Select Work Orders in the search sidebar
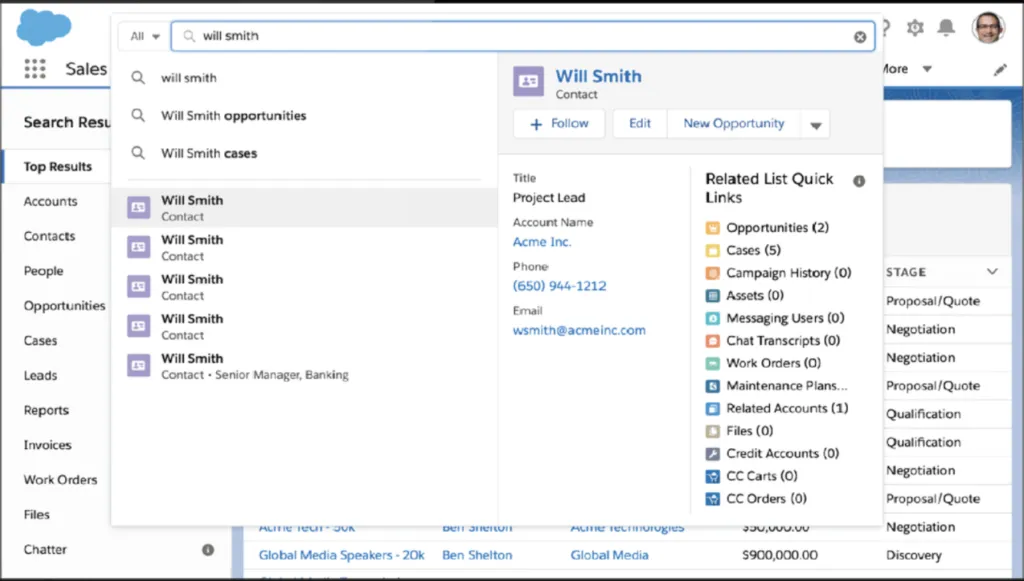Viewport: 1024px width, 581px height. click(60, 480)
